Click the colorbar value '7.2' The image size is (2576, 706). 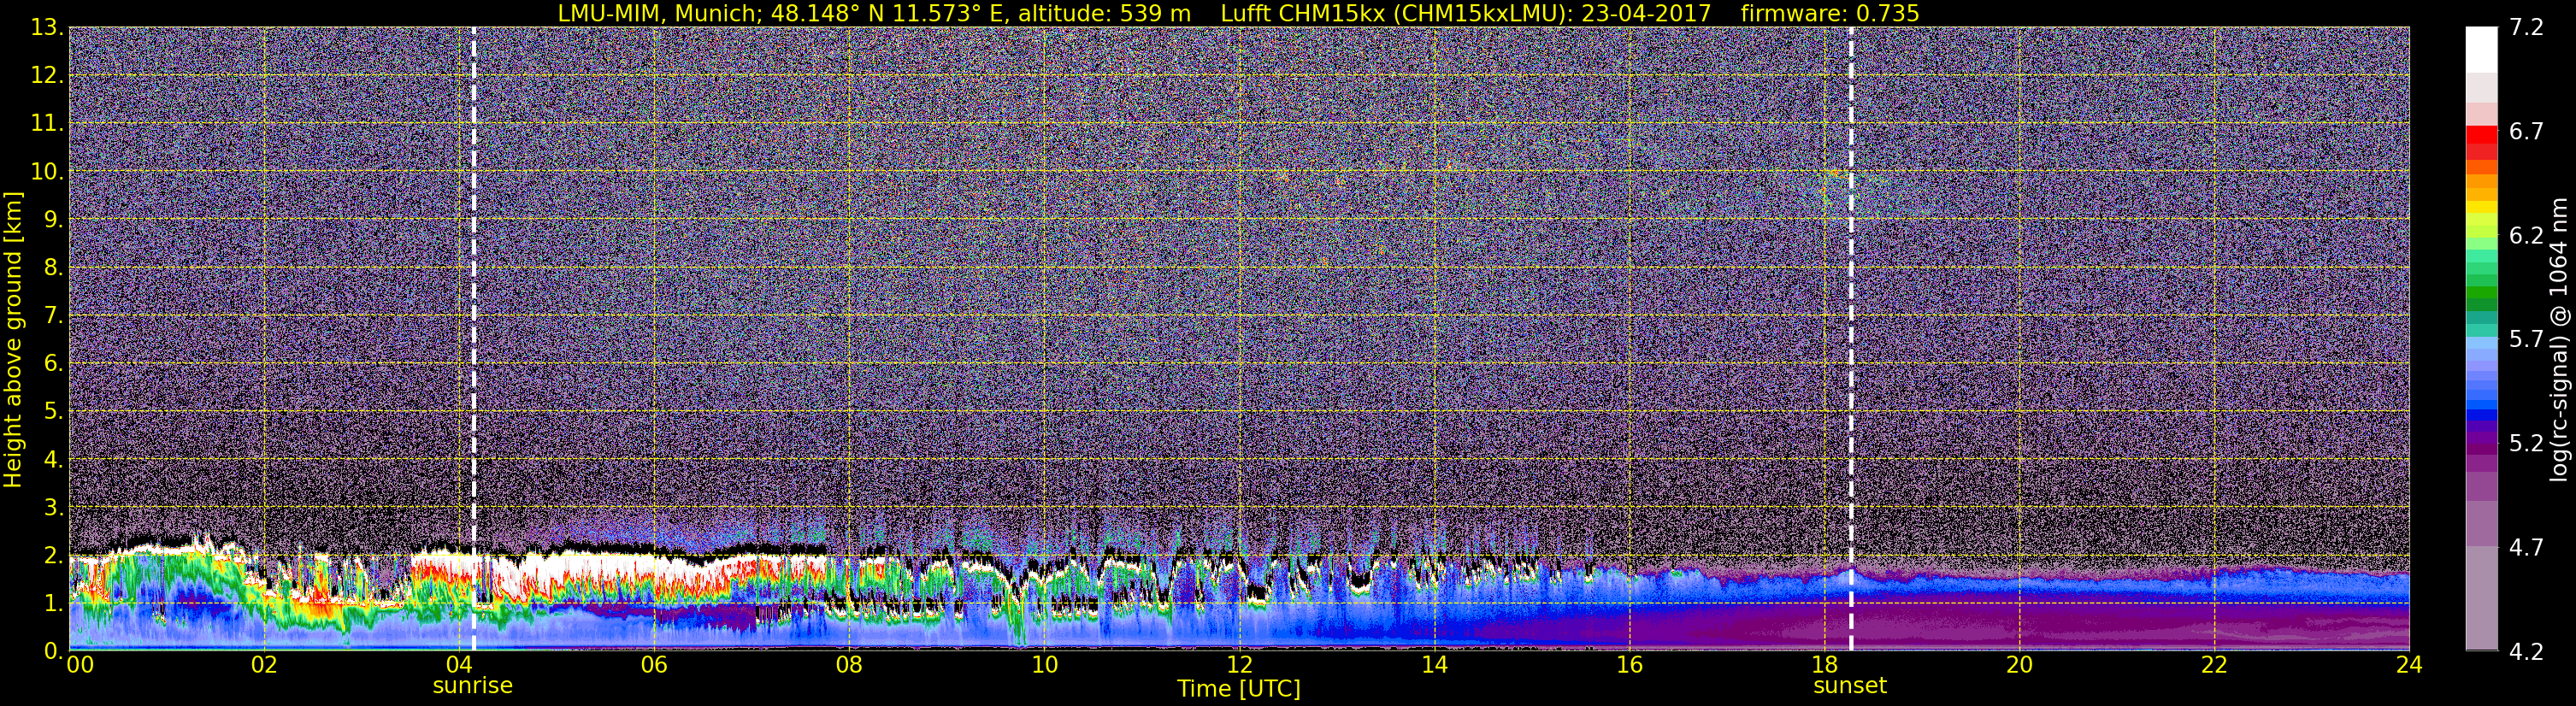tap(2526, 28)
